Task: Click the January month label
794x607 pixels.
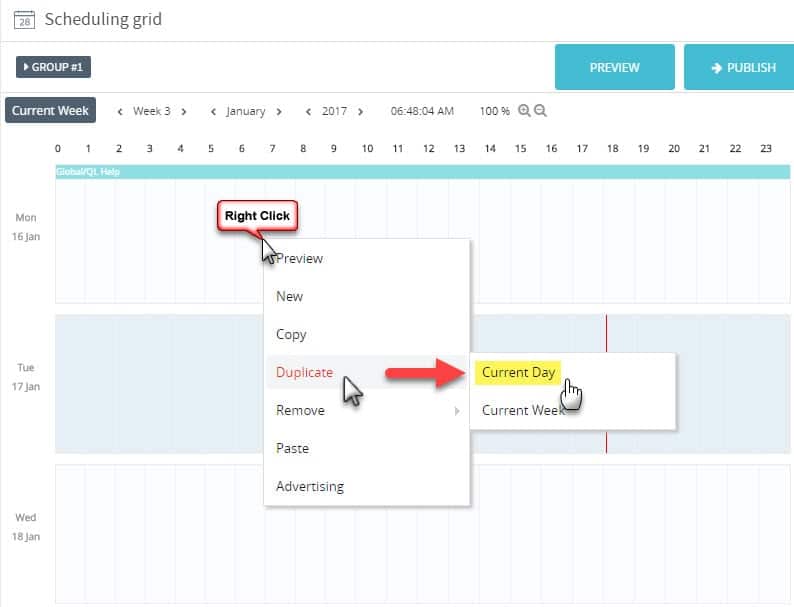Action: (246, 111)
